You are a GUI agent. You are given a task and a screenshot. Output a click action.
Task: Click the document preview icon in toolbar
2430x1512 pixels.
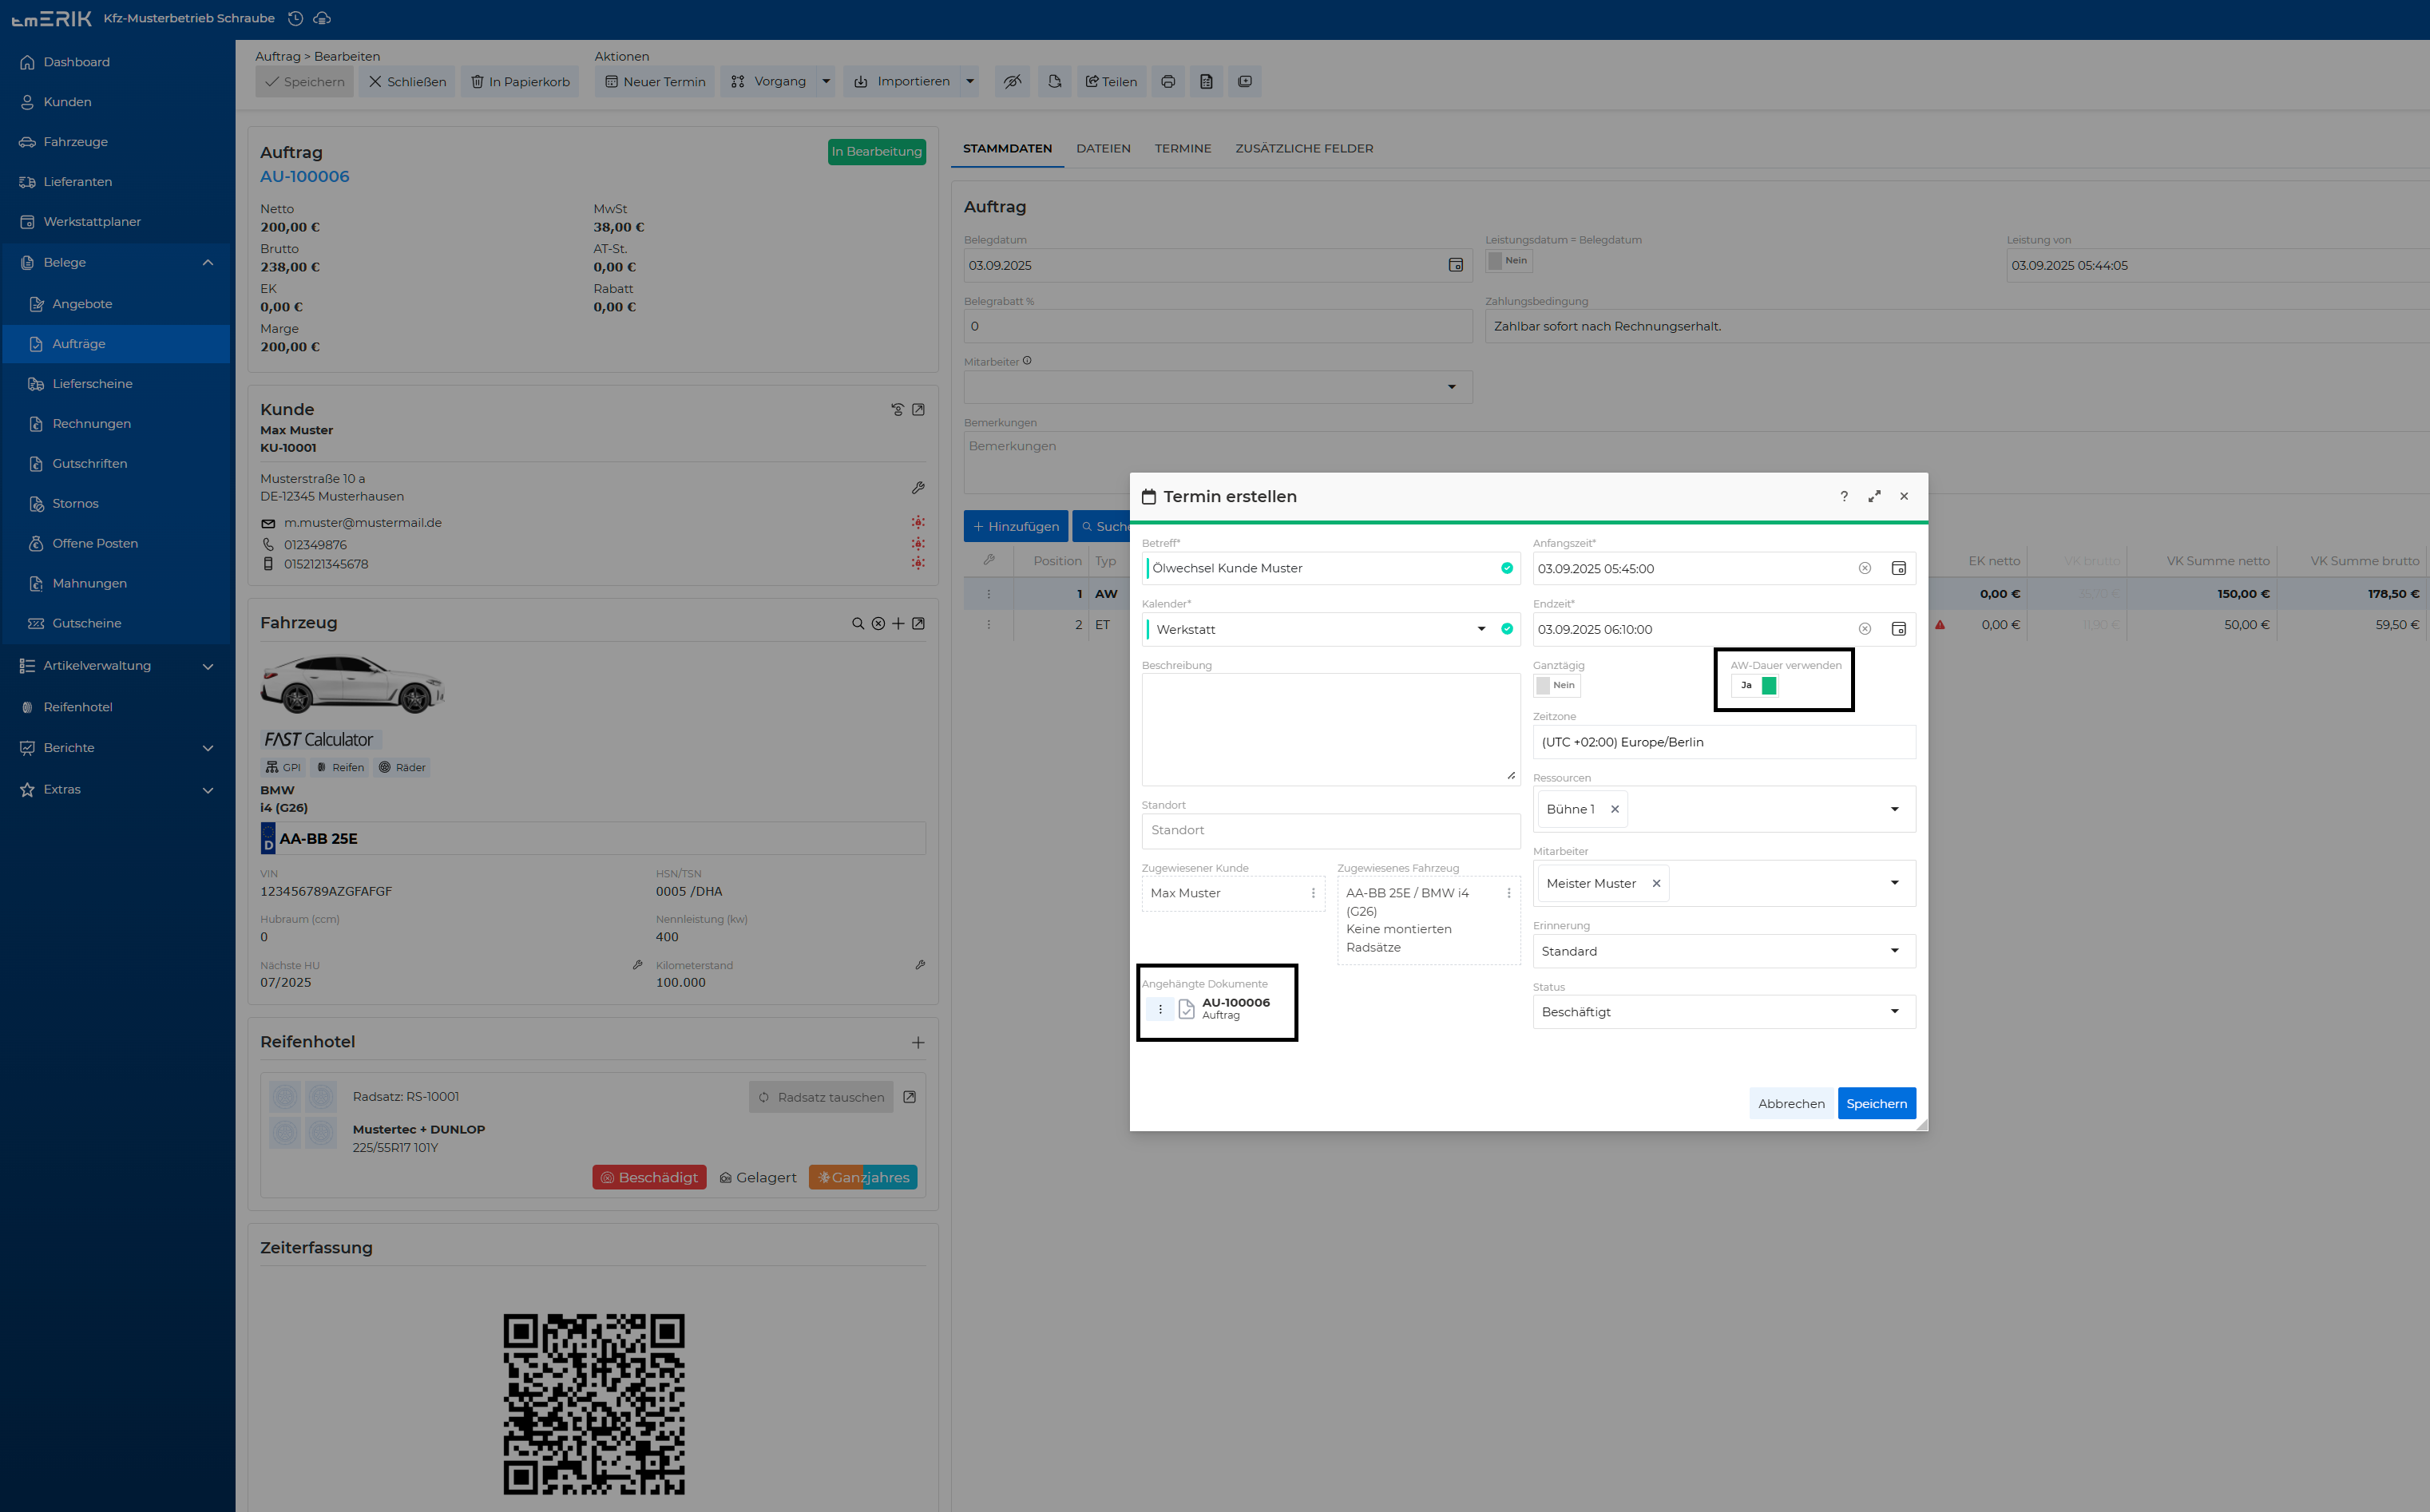[1206, 82]
